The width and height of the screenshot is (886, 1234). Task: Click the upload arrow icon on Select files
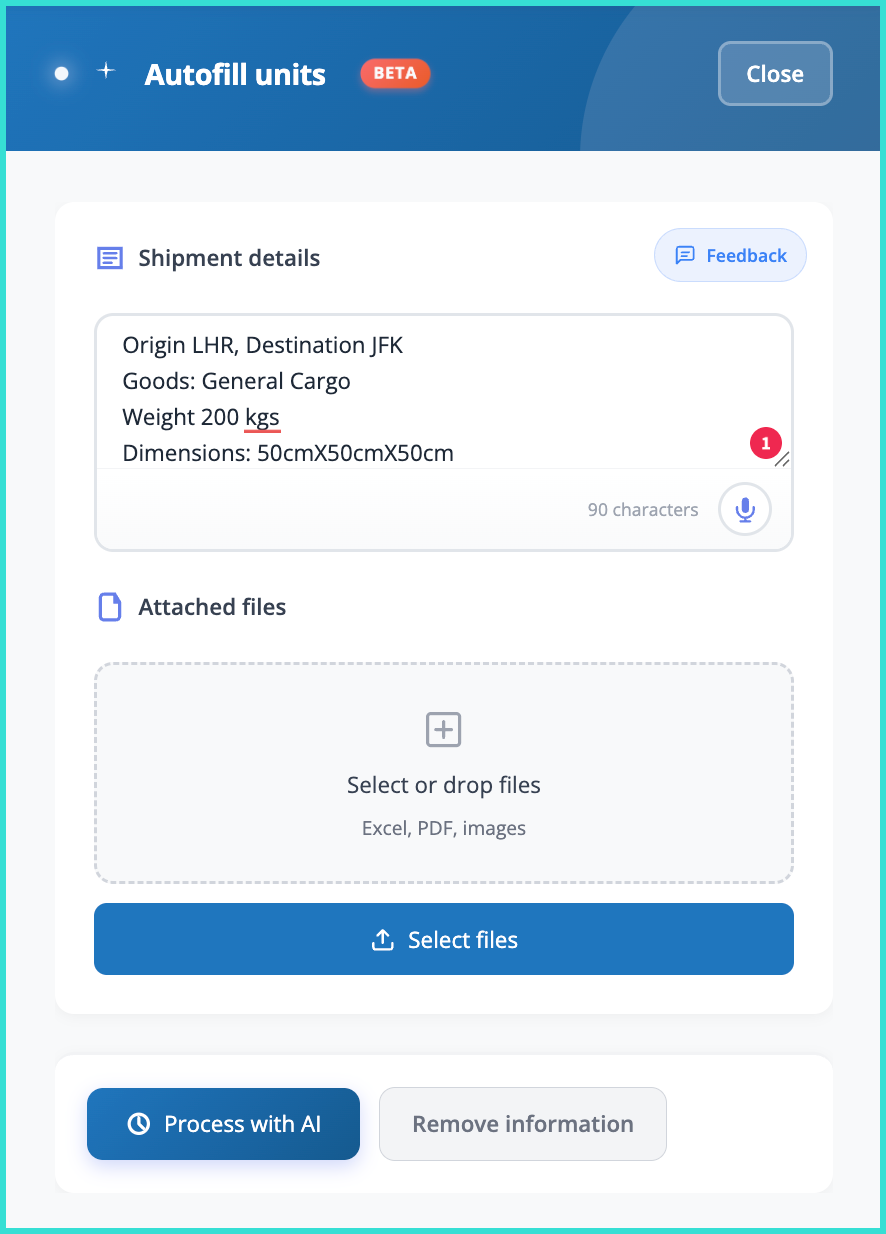coord(382,940)
